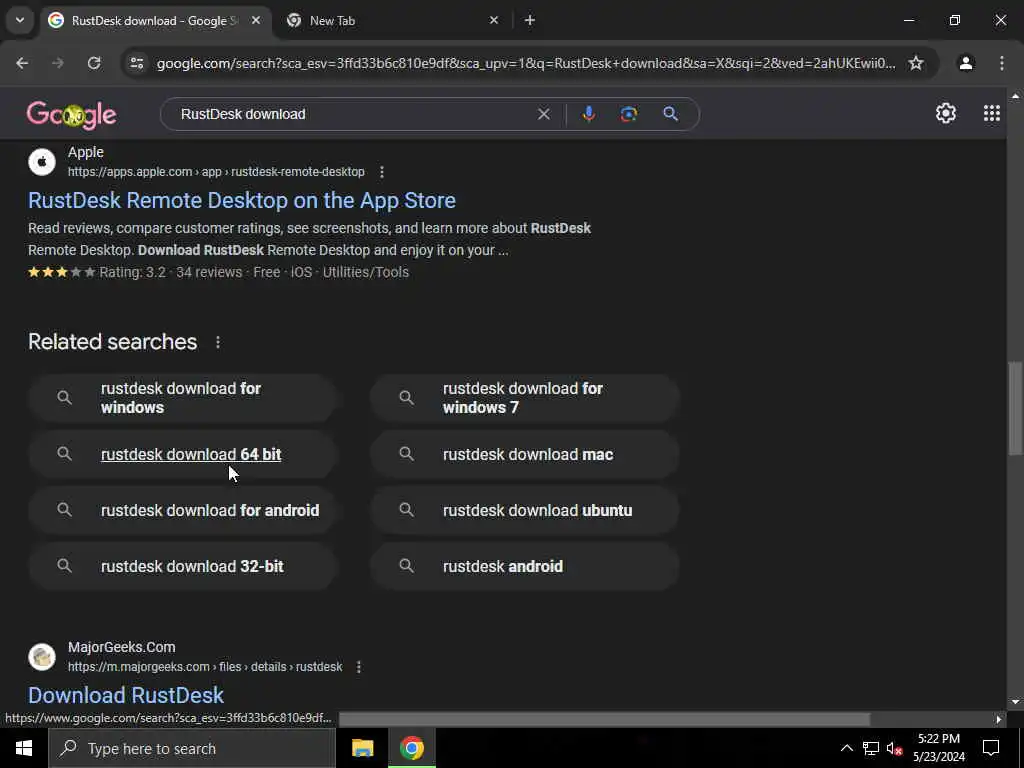
Task: Open the notifications action center
Action: pos(991,748)
